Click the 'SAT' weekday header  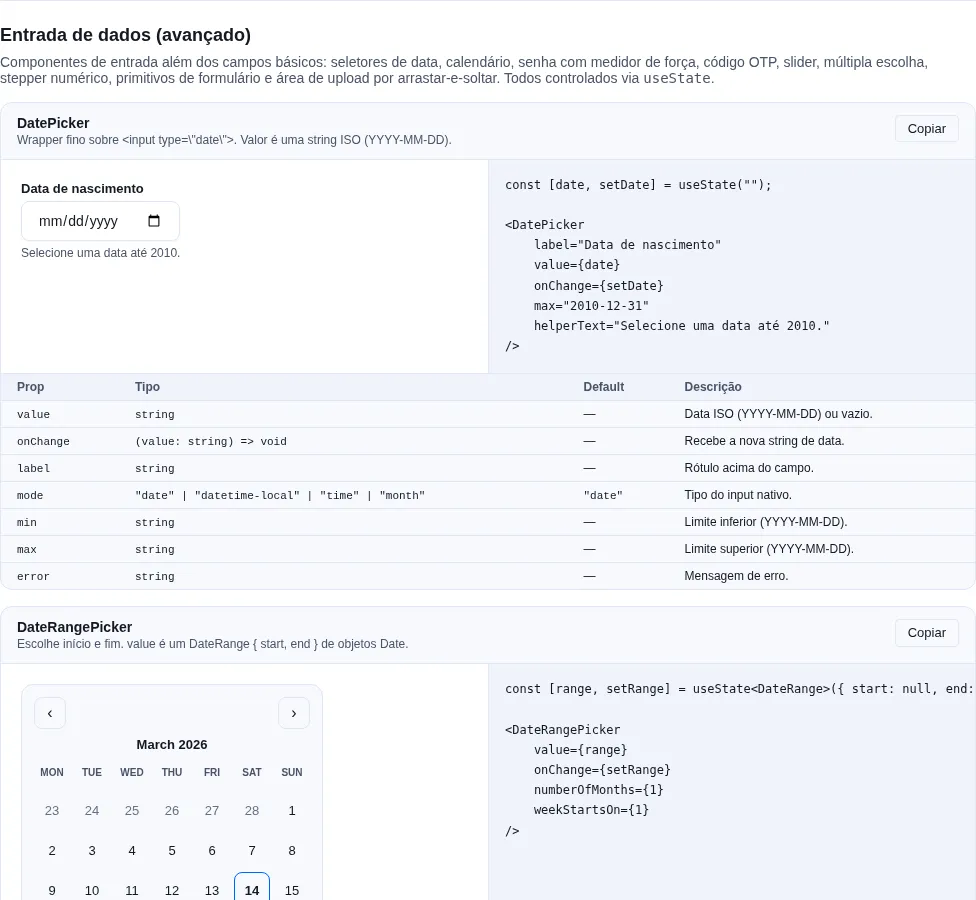pyautogui.click(x=252, y=772)
